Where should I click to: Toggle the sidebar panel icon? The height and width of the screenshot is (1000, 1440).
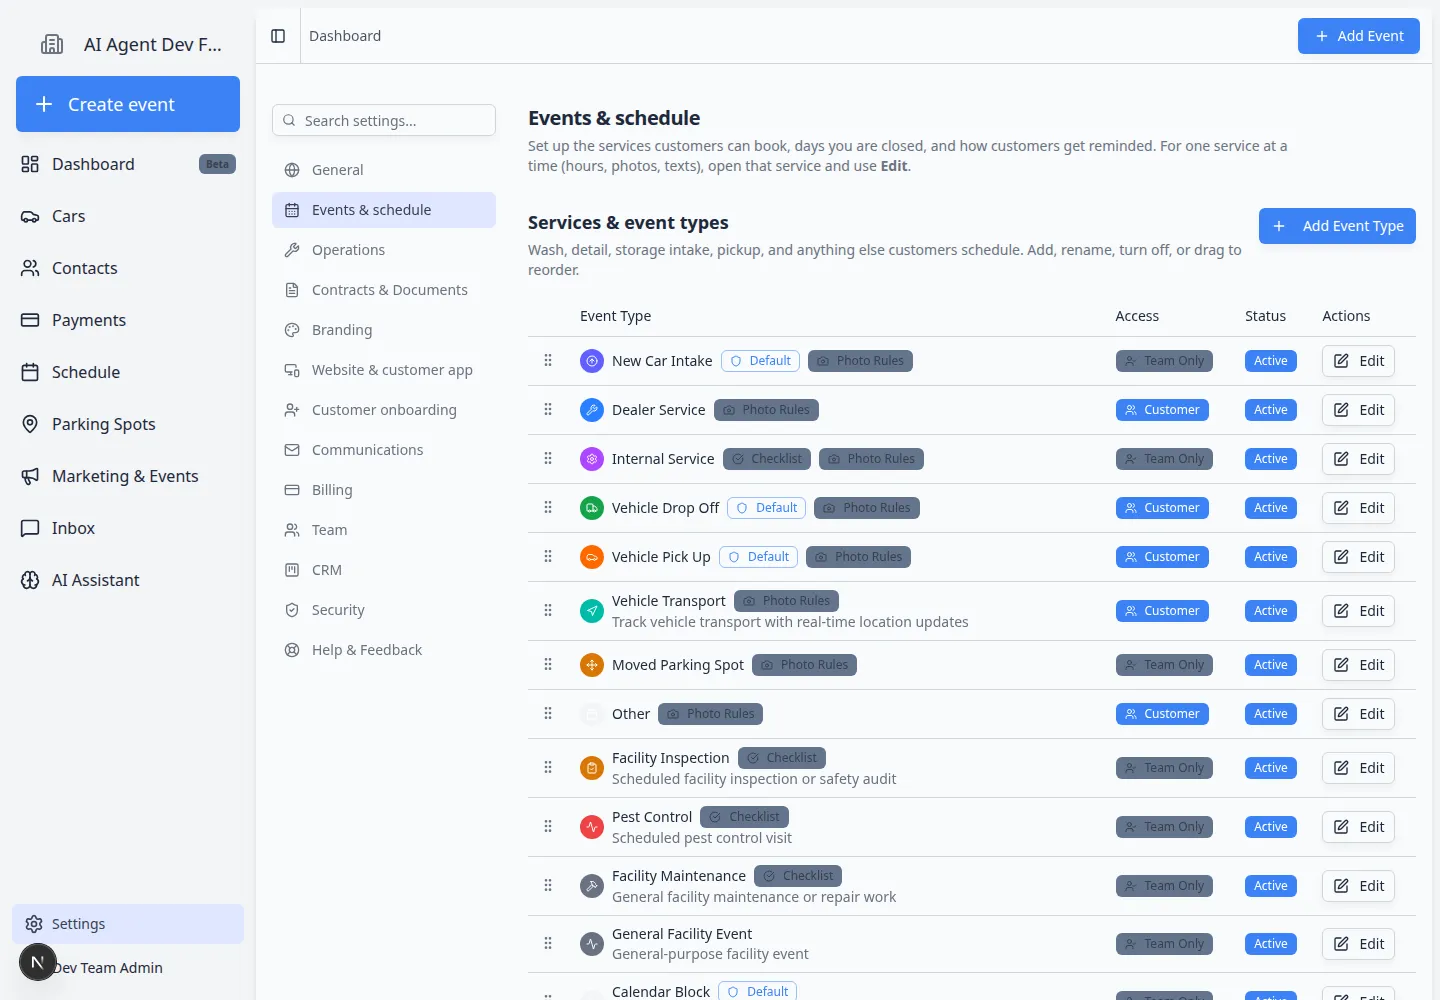[x=278, y=36]
